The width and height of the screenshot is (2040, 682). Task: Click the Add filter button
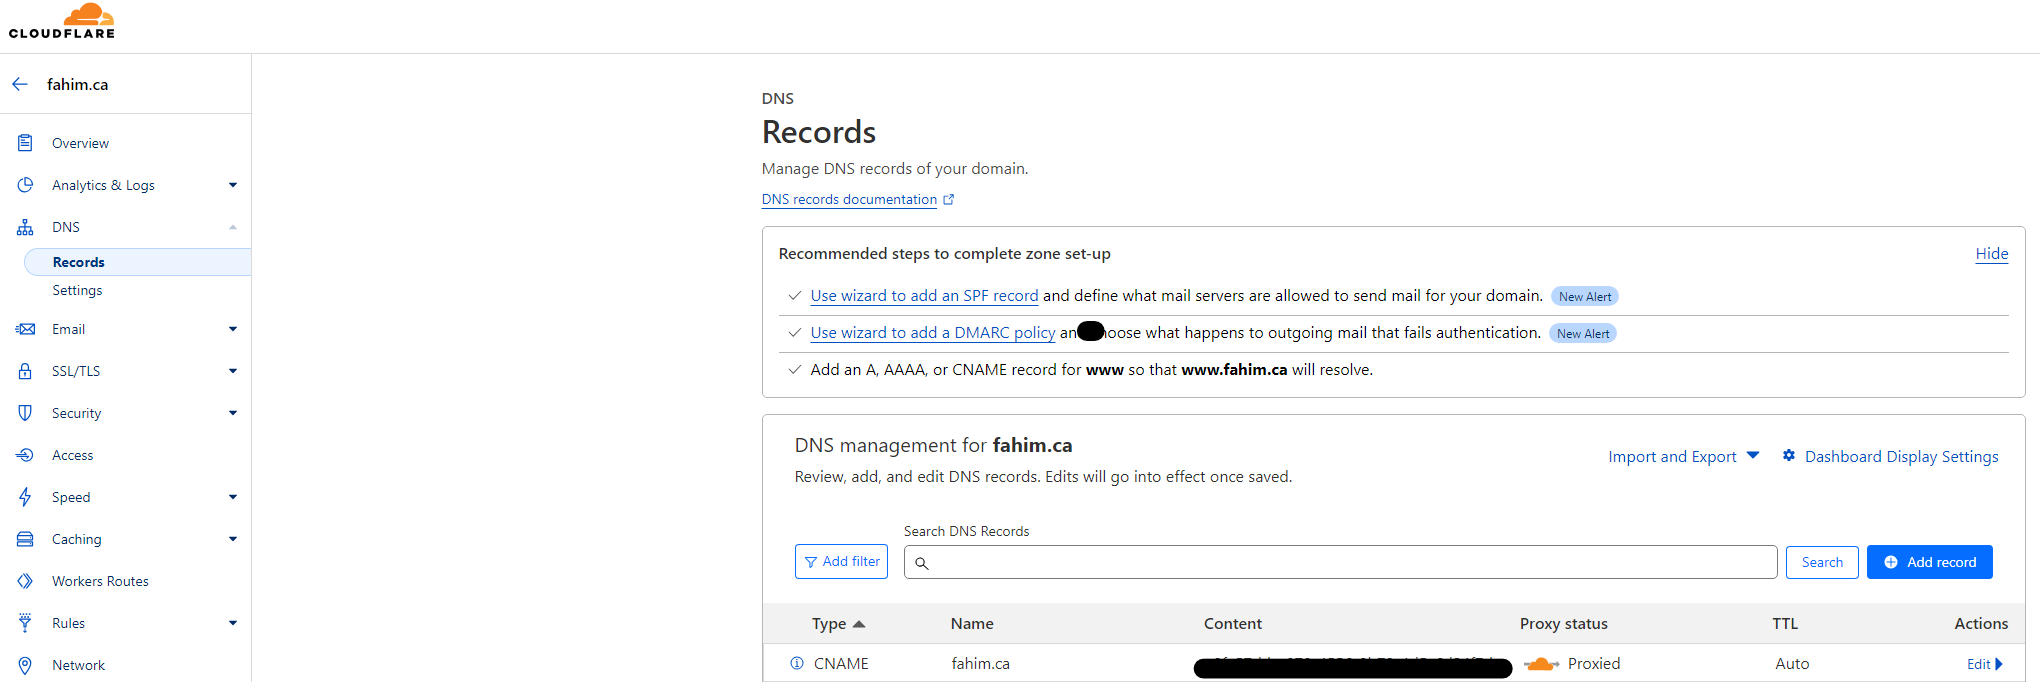pos(841,562)
